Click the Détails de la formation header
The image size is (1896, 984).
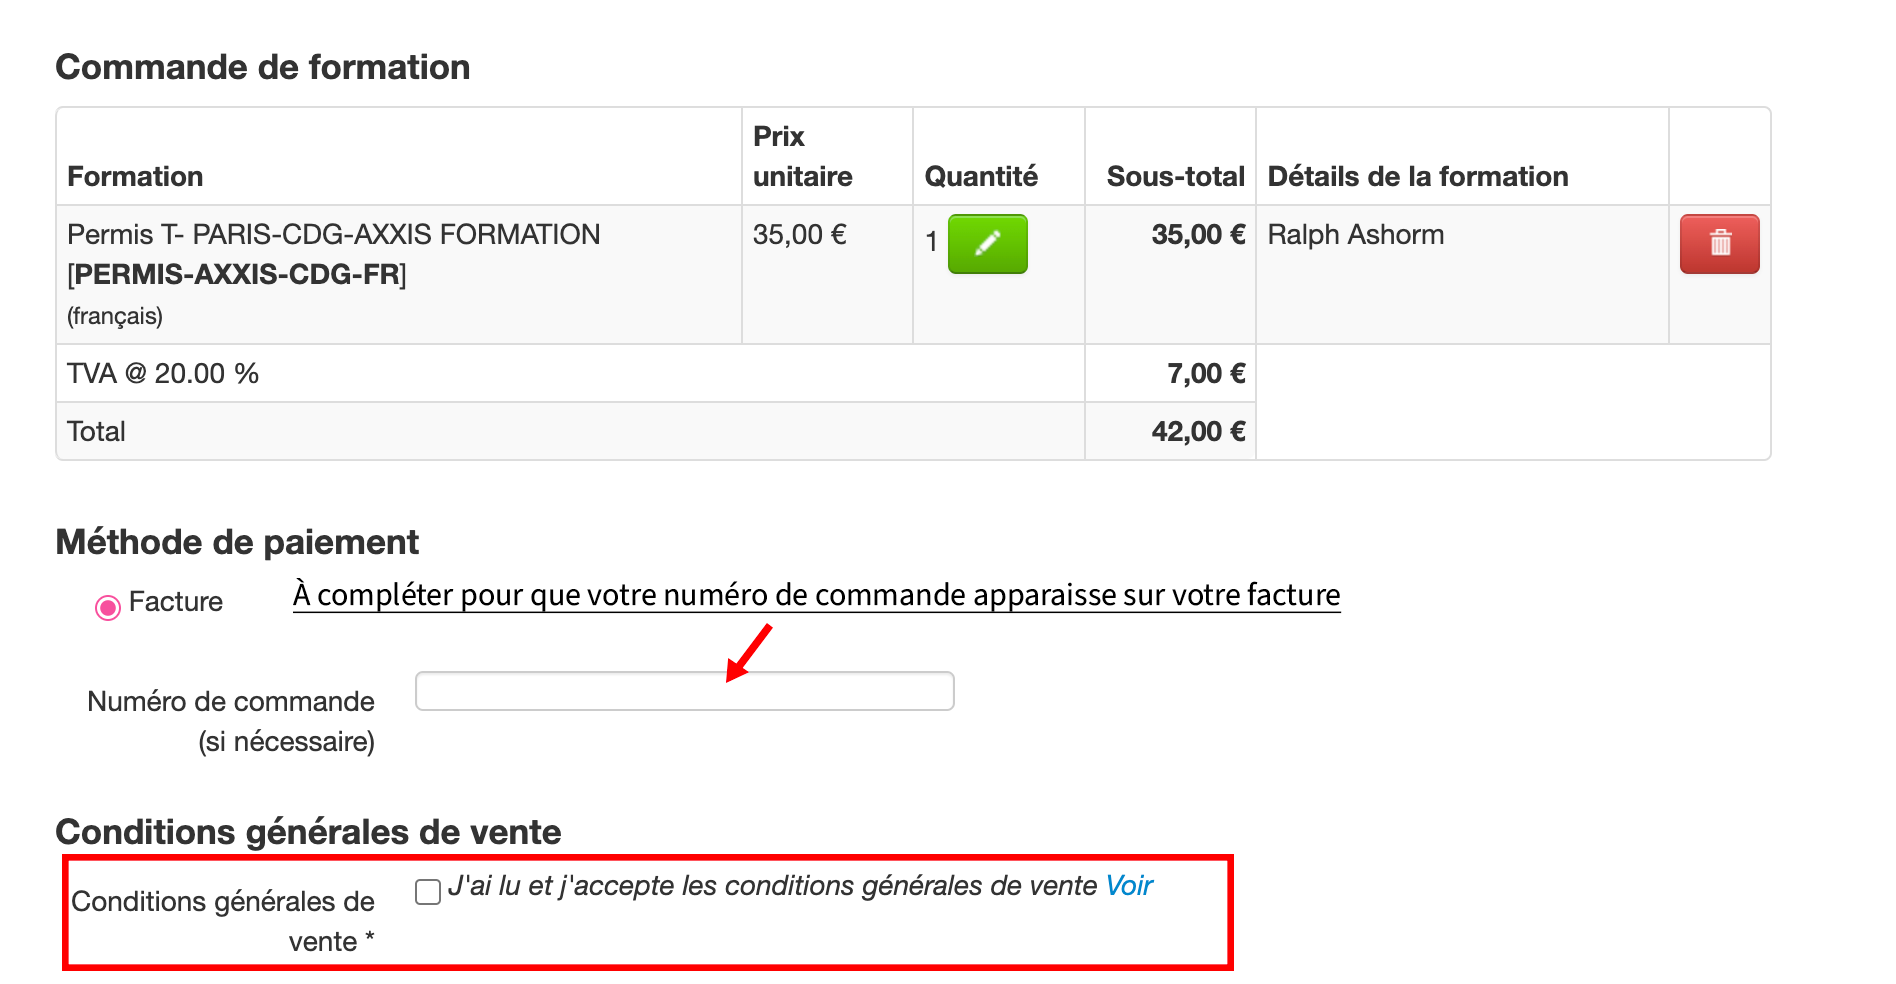pos(1418,176)
